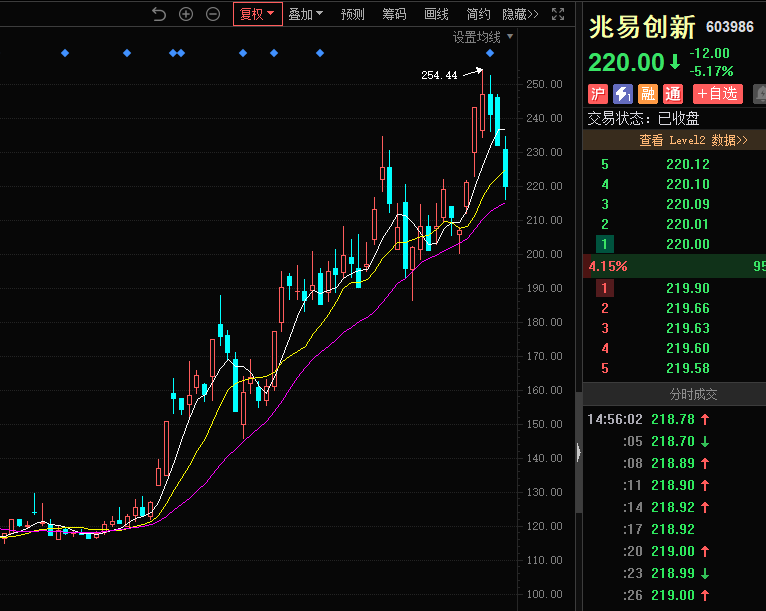Screen dimensions: 766x611
Task: Click the +自选 add to watchlist button
Action: click(x=716, y=94)
